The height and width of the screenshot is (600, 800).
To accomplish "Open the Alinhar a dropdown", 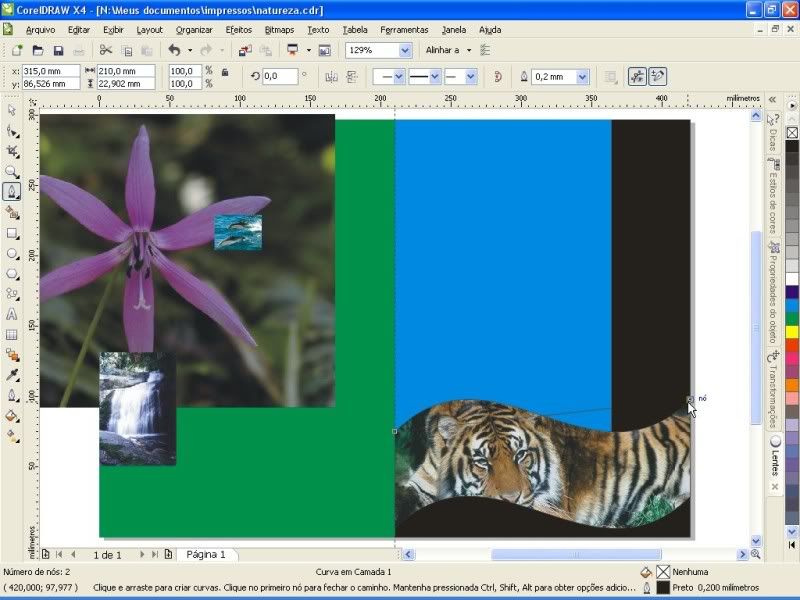I will point(468,50).
